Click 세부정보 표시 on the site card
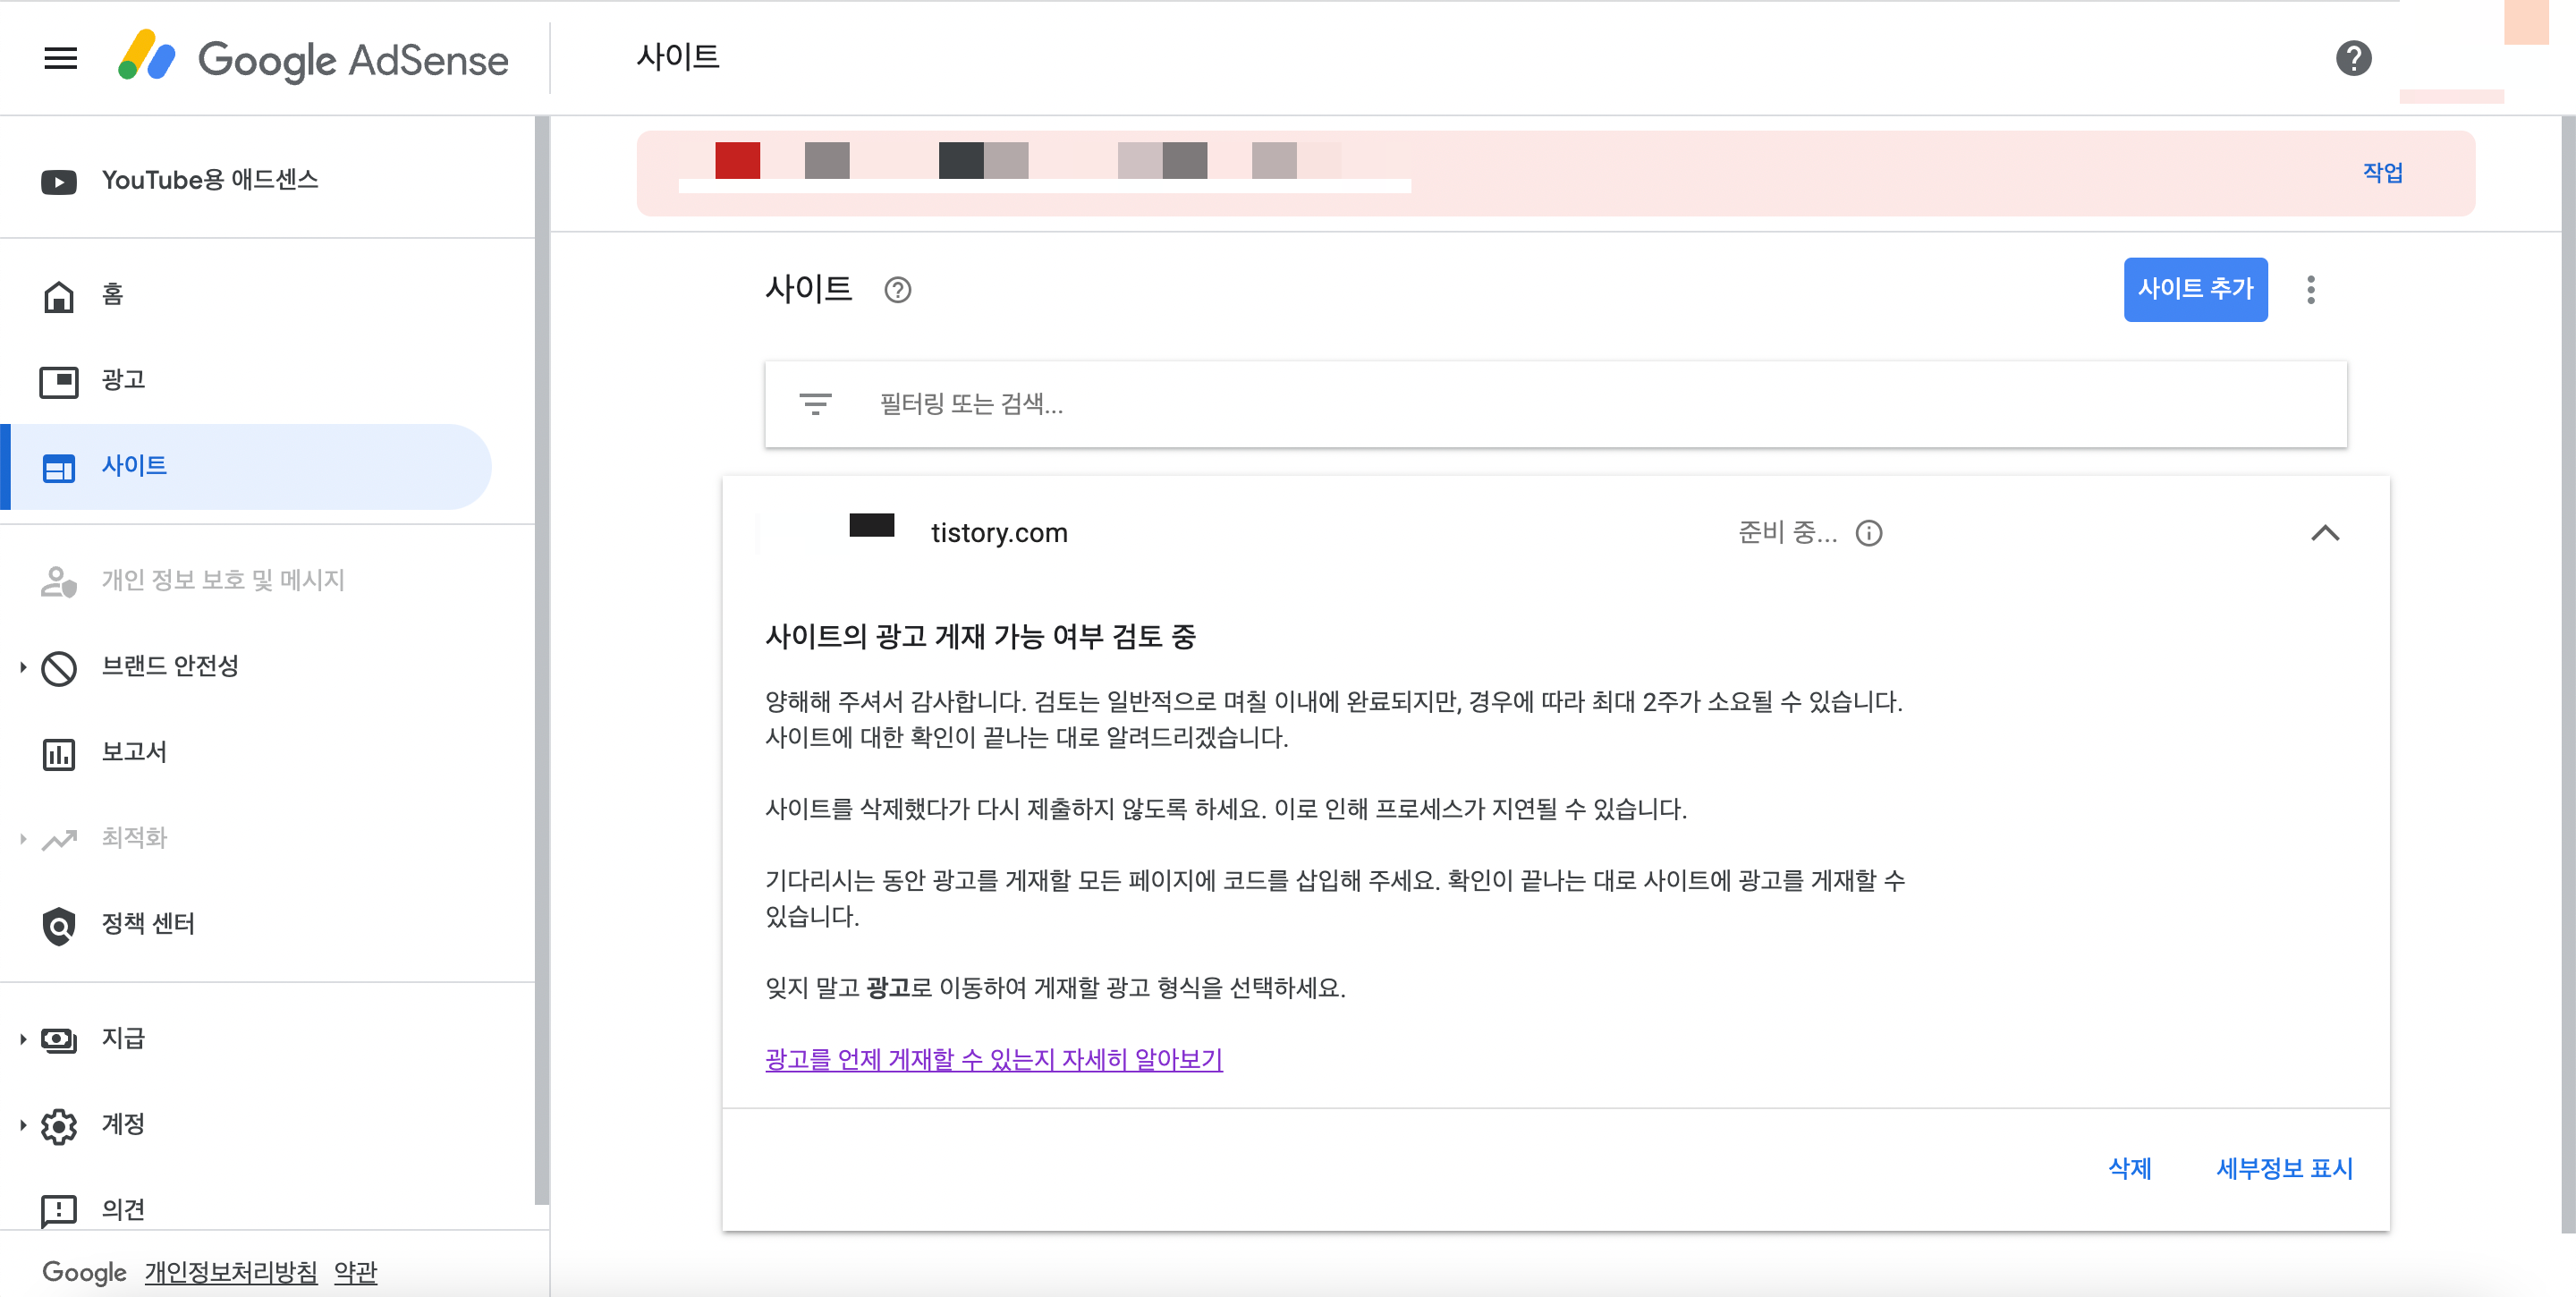The width and height of the screenshot is (2576, 1297). click(2284, 1168)
